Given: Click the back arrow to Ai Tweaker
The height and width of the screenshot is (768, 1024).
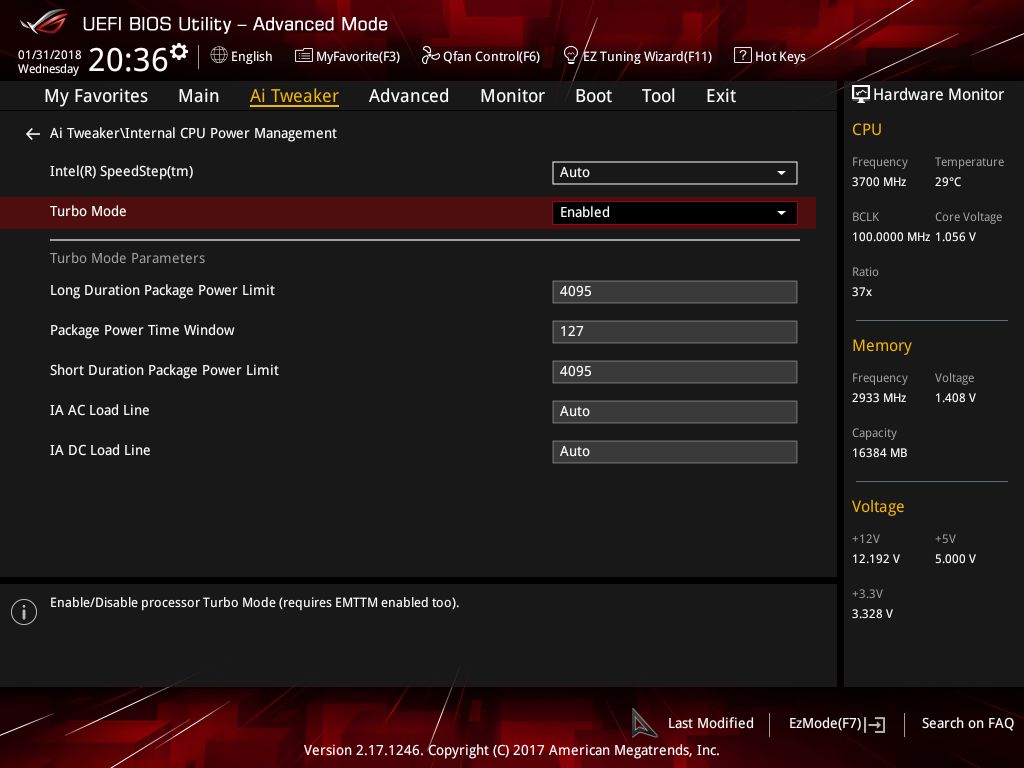Looking at the screenshot, I should [33, 134].
